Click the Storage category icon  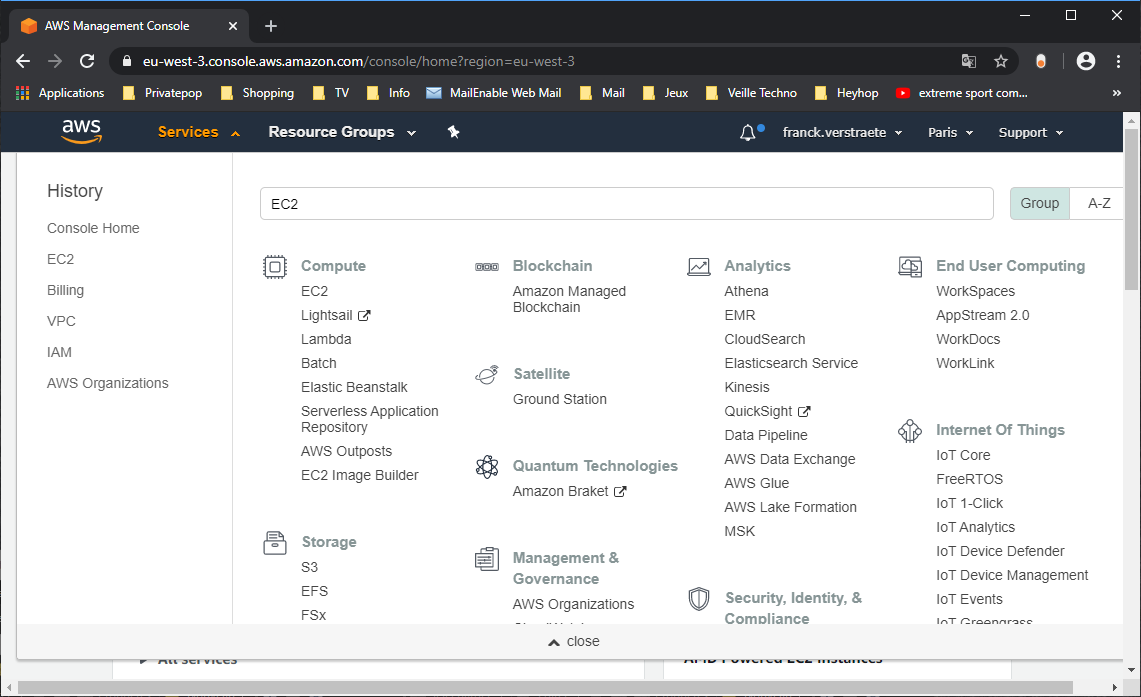(274, 543)
